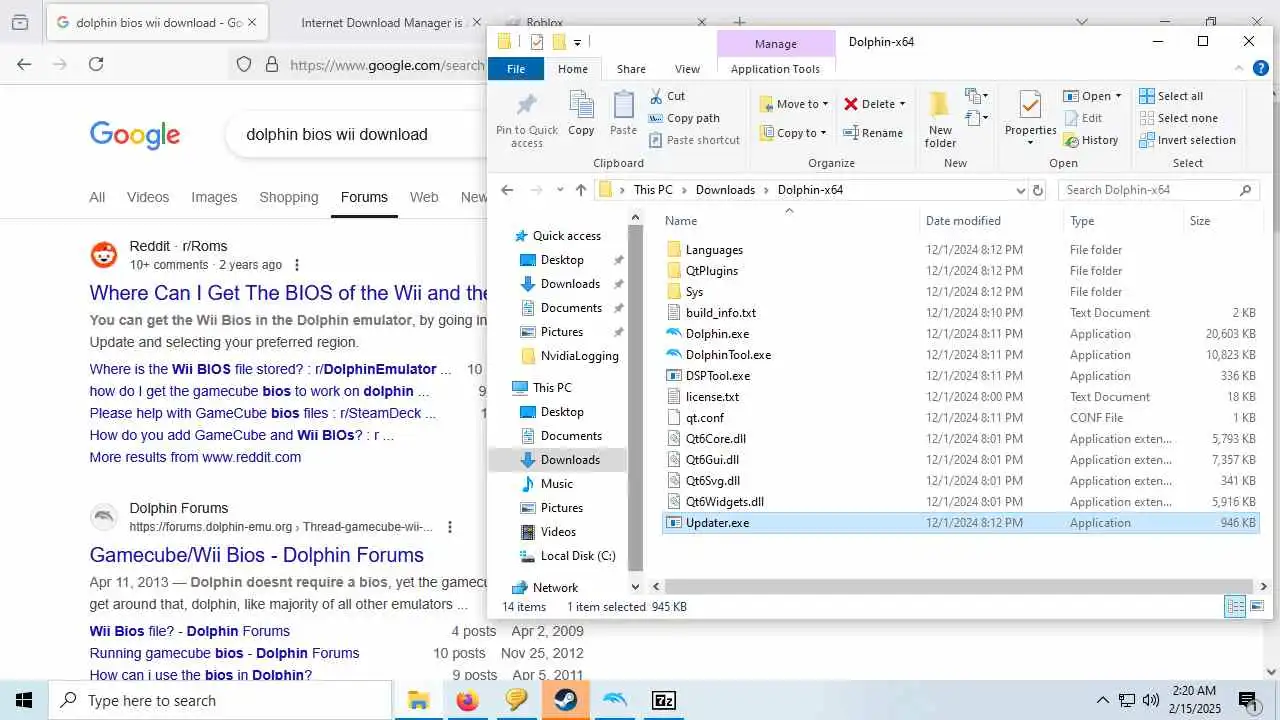The height and width of the screenshot is (720, 1280).
Task: Switch to Large icons view in status bar
Action: [x=1257, y=606]
